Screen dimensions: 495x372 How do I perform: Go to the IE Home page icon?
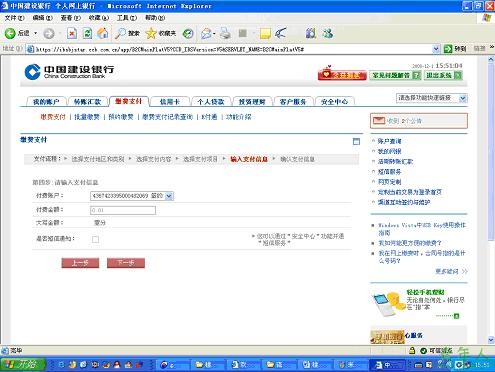[103, 33]
